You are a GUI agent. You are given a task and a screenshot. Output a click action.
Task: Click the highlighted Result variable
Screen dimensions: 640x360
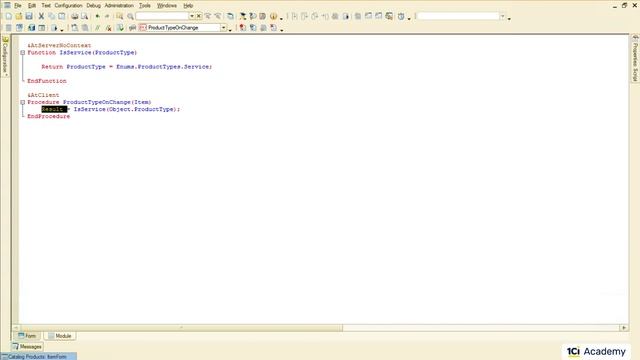click(x=54, y=109)
